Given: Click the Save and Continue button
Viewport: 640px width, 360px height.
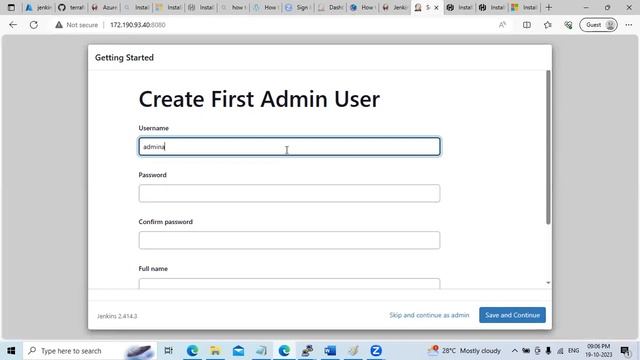Looking at the screenshot, I should click(x=512, y=315).
